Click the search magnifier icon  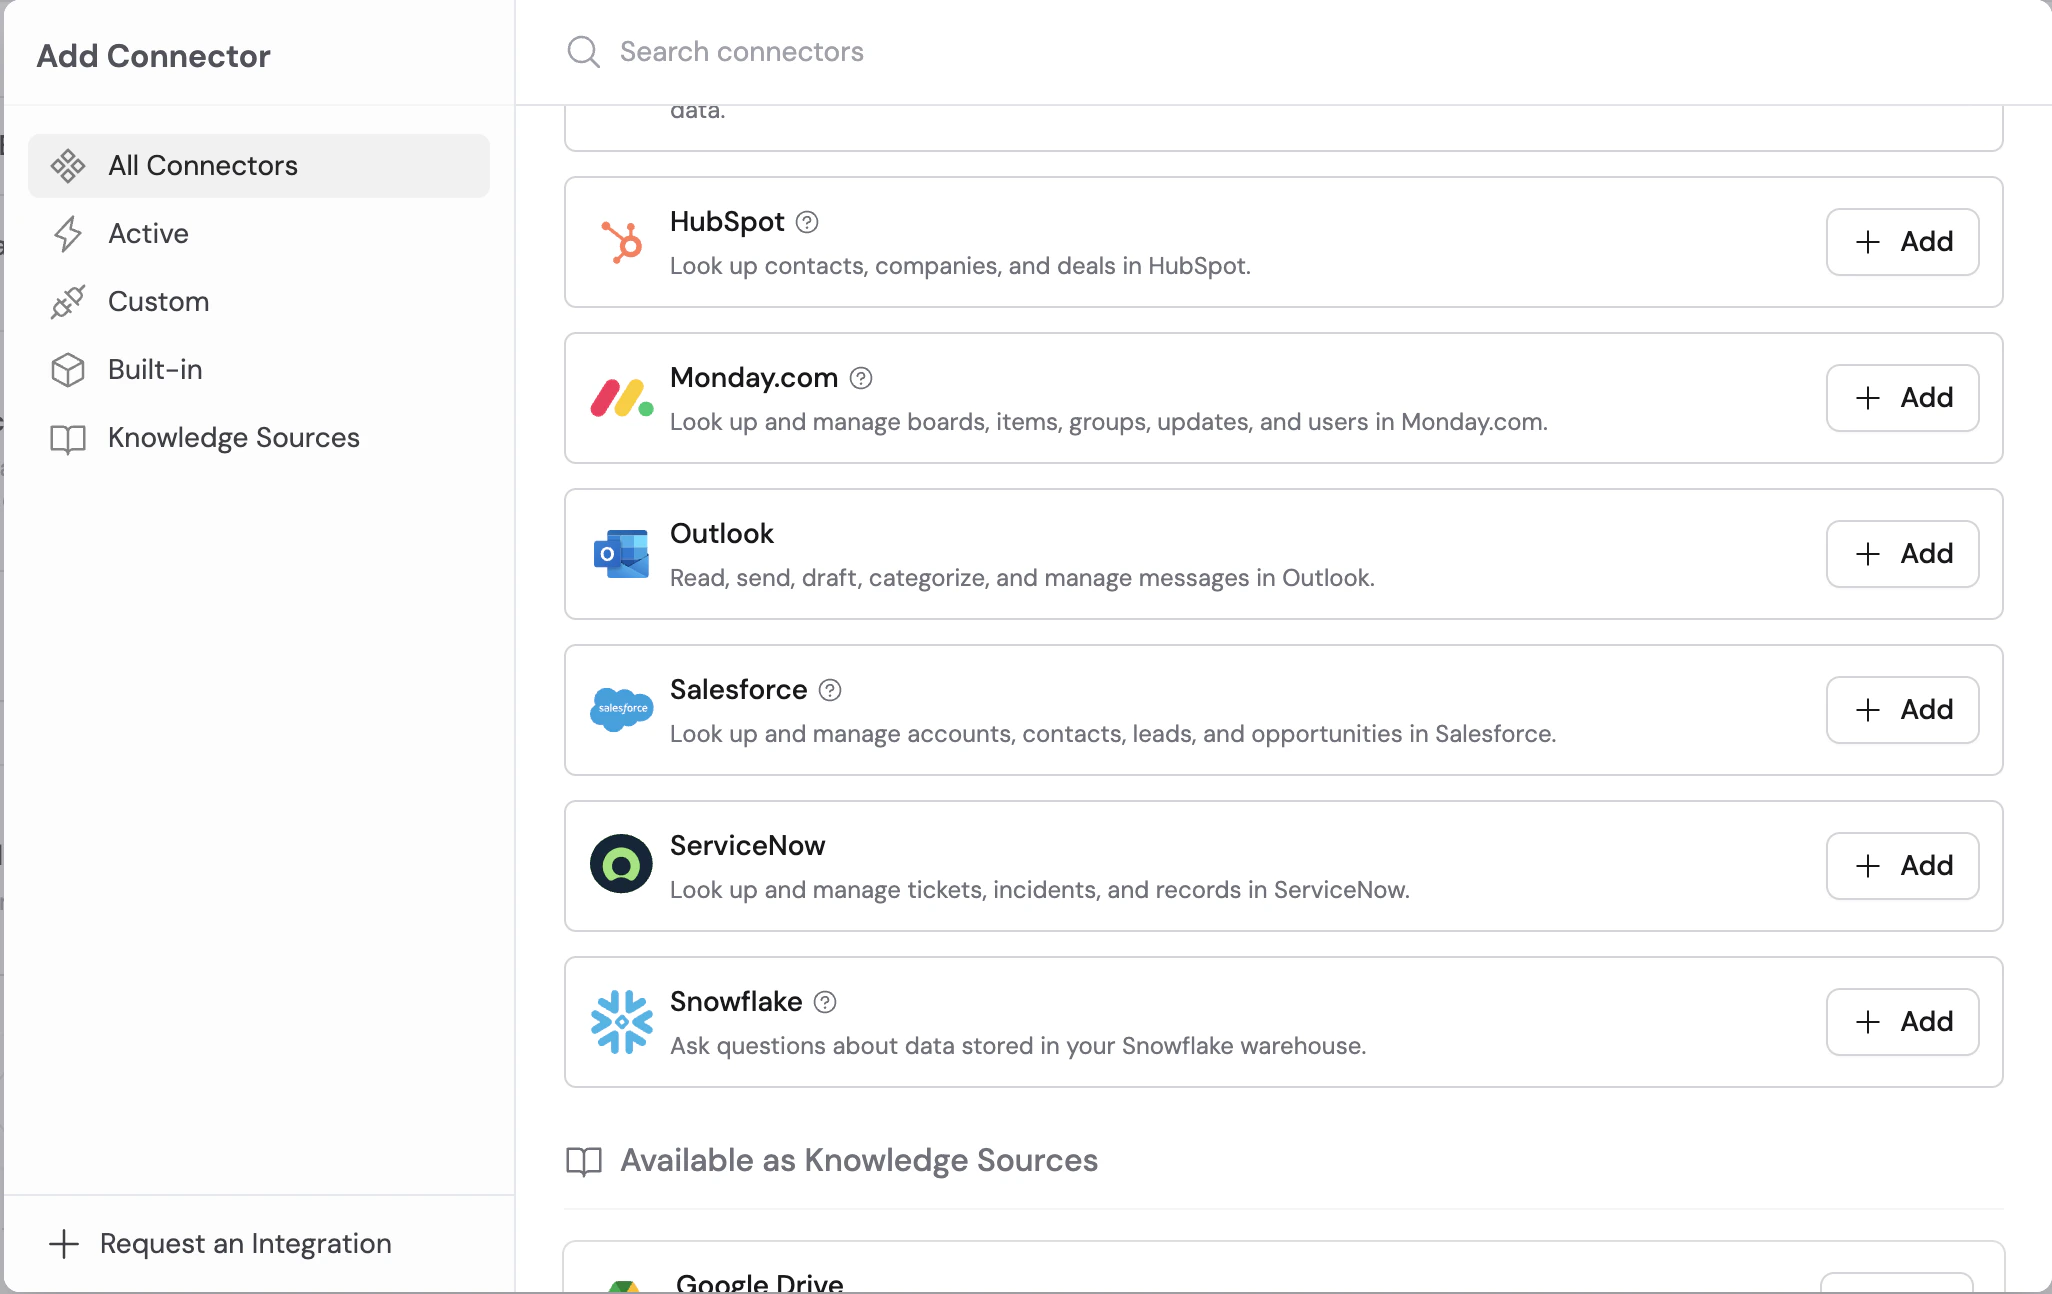coord(583,52)
